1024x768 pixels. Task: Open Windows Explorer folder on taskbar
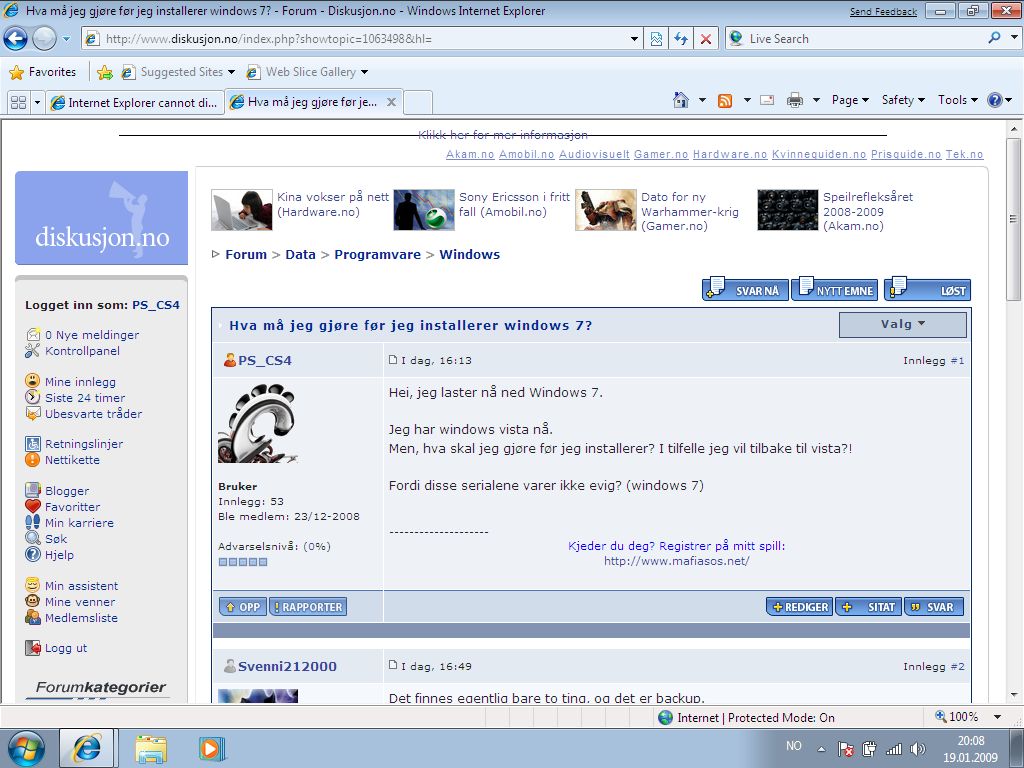pyautogui.click(x=151, y=749)
